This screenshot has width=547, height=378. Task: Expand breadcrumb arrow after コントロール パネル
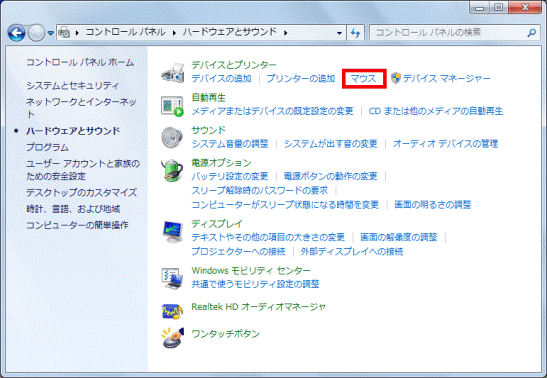point(174,33)
